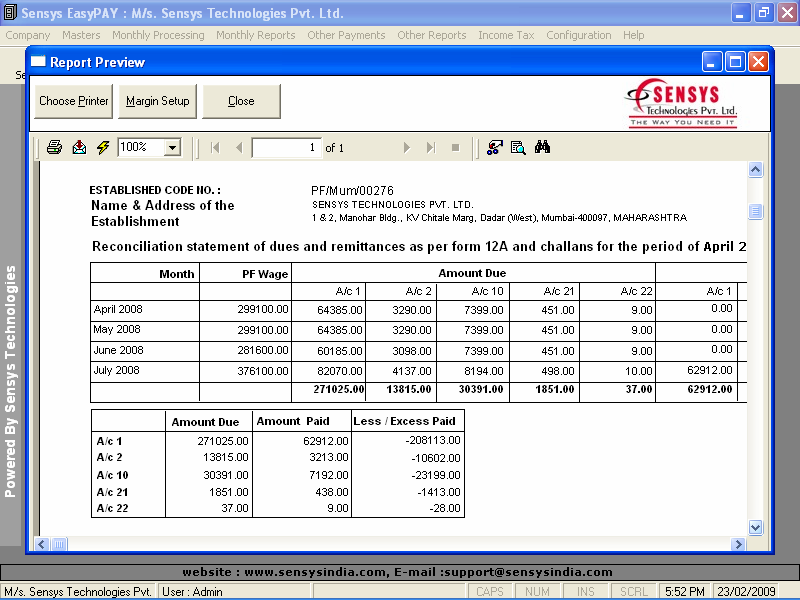
Task: Click the horizontal scrollbar right arrow
Action: point(737,544)
